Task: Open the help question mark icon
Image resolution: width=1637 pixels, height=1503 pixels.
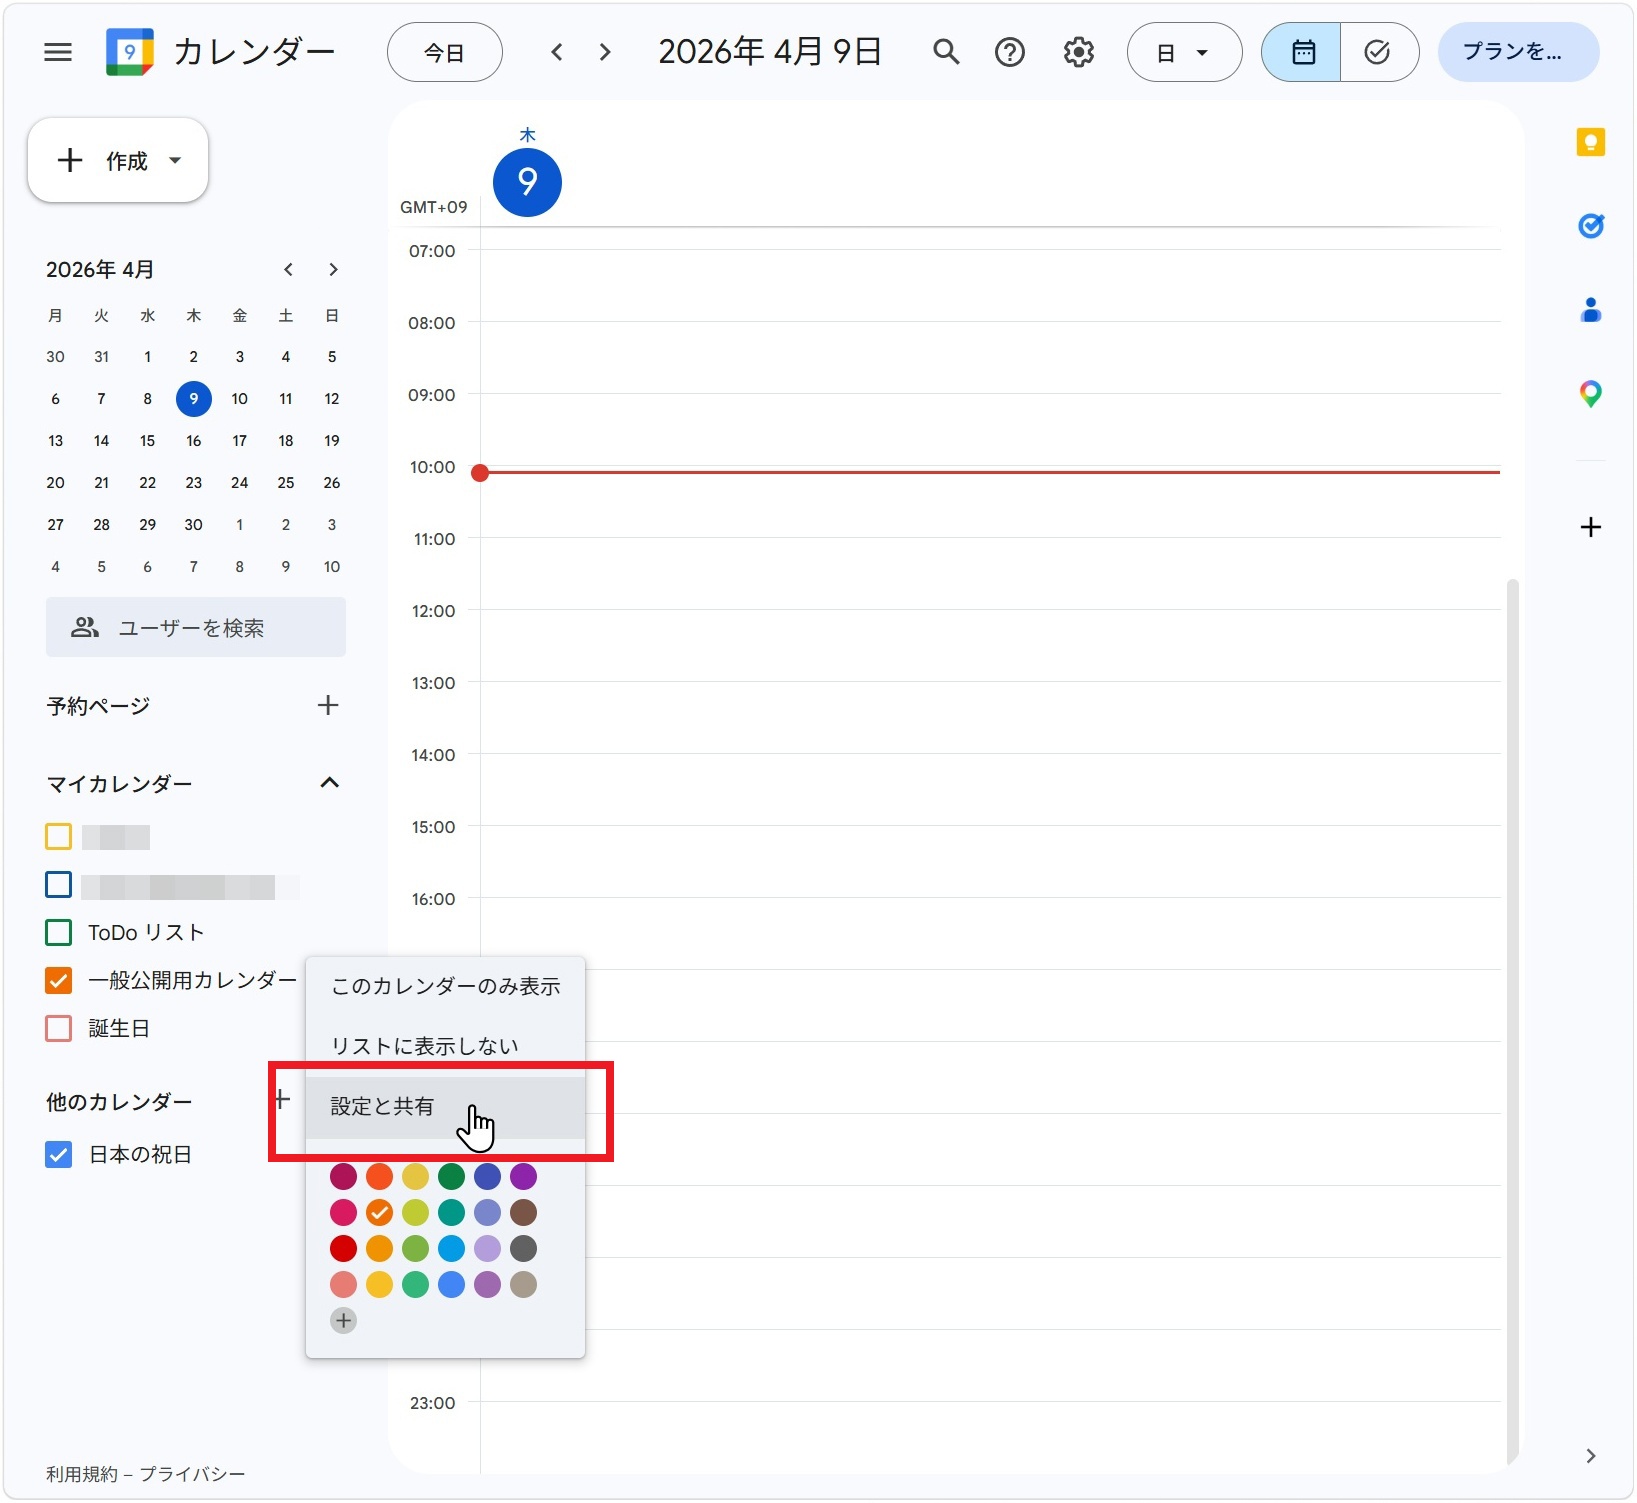Action: [1010, 52]
